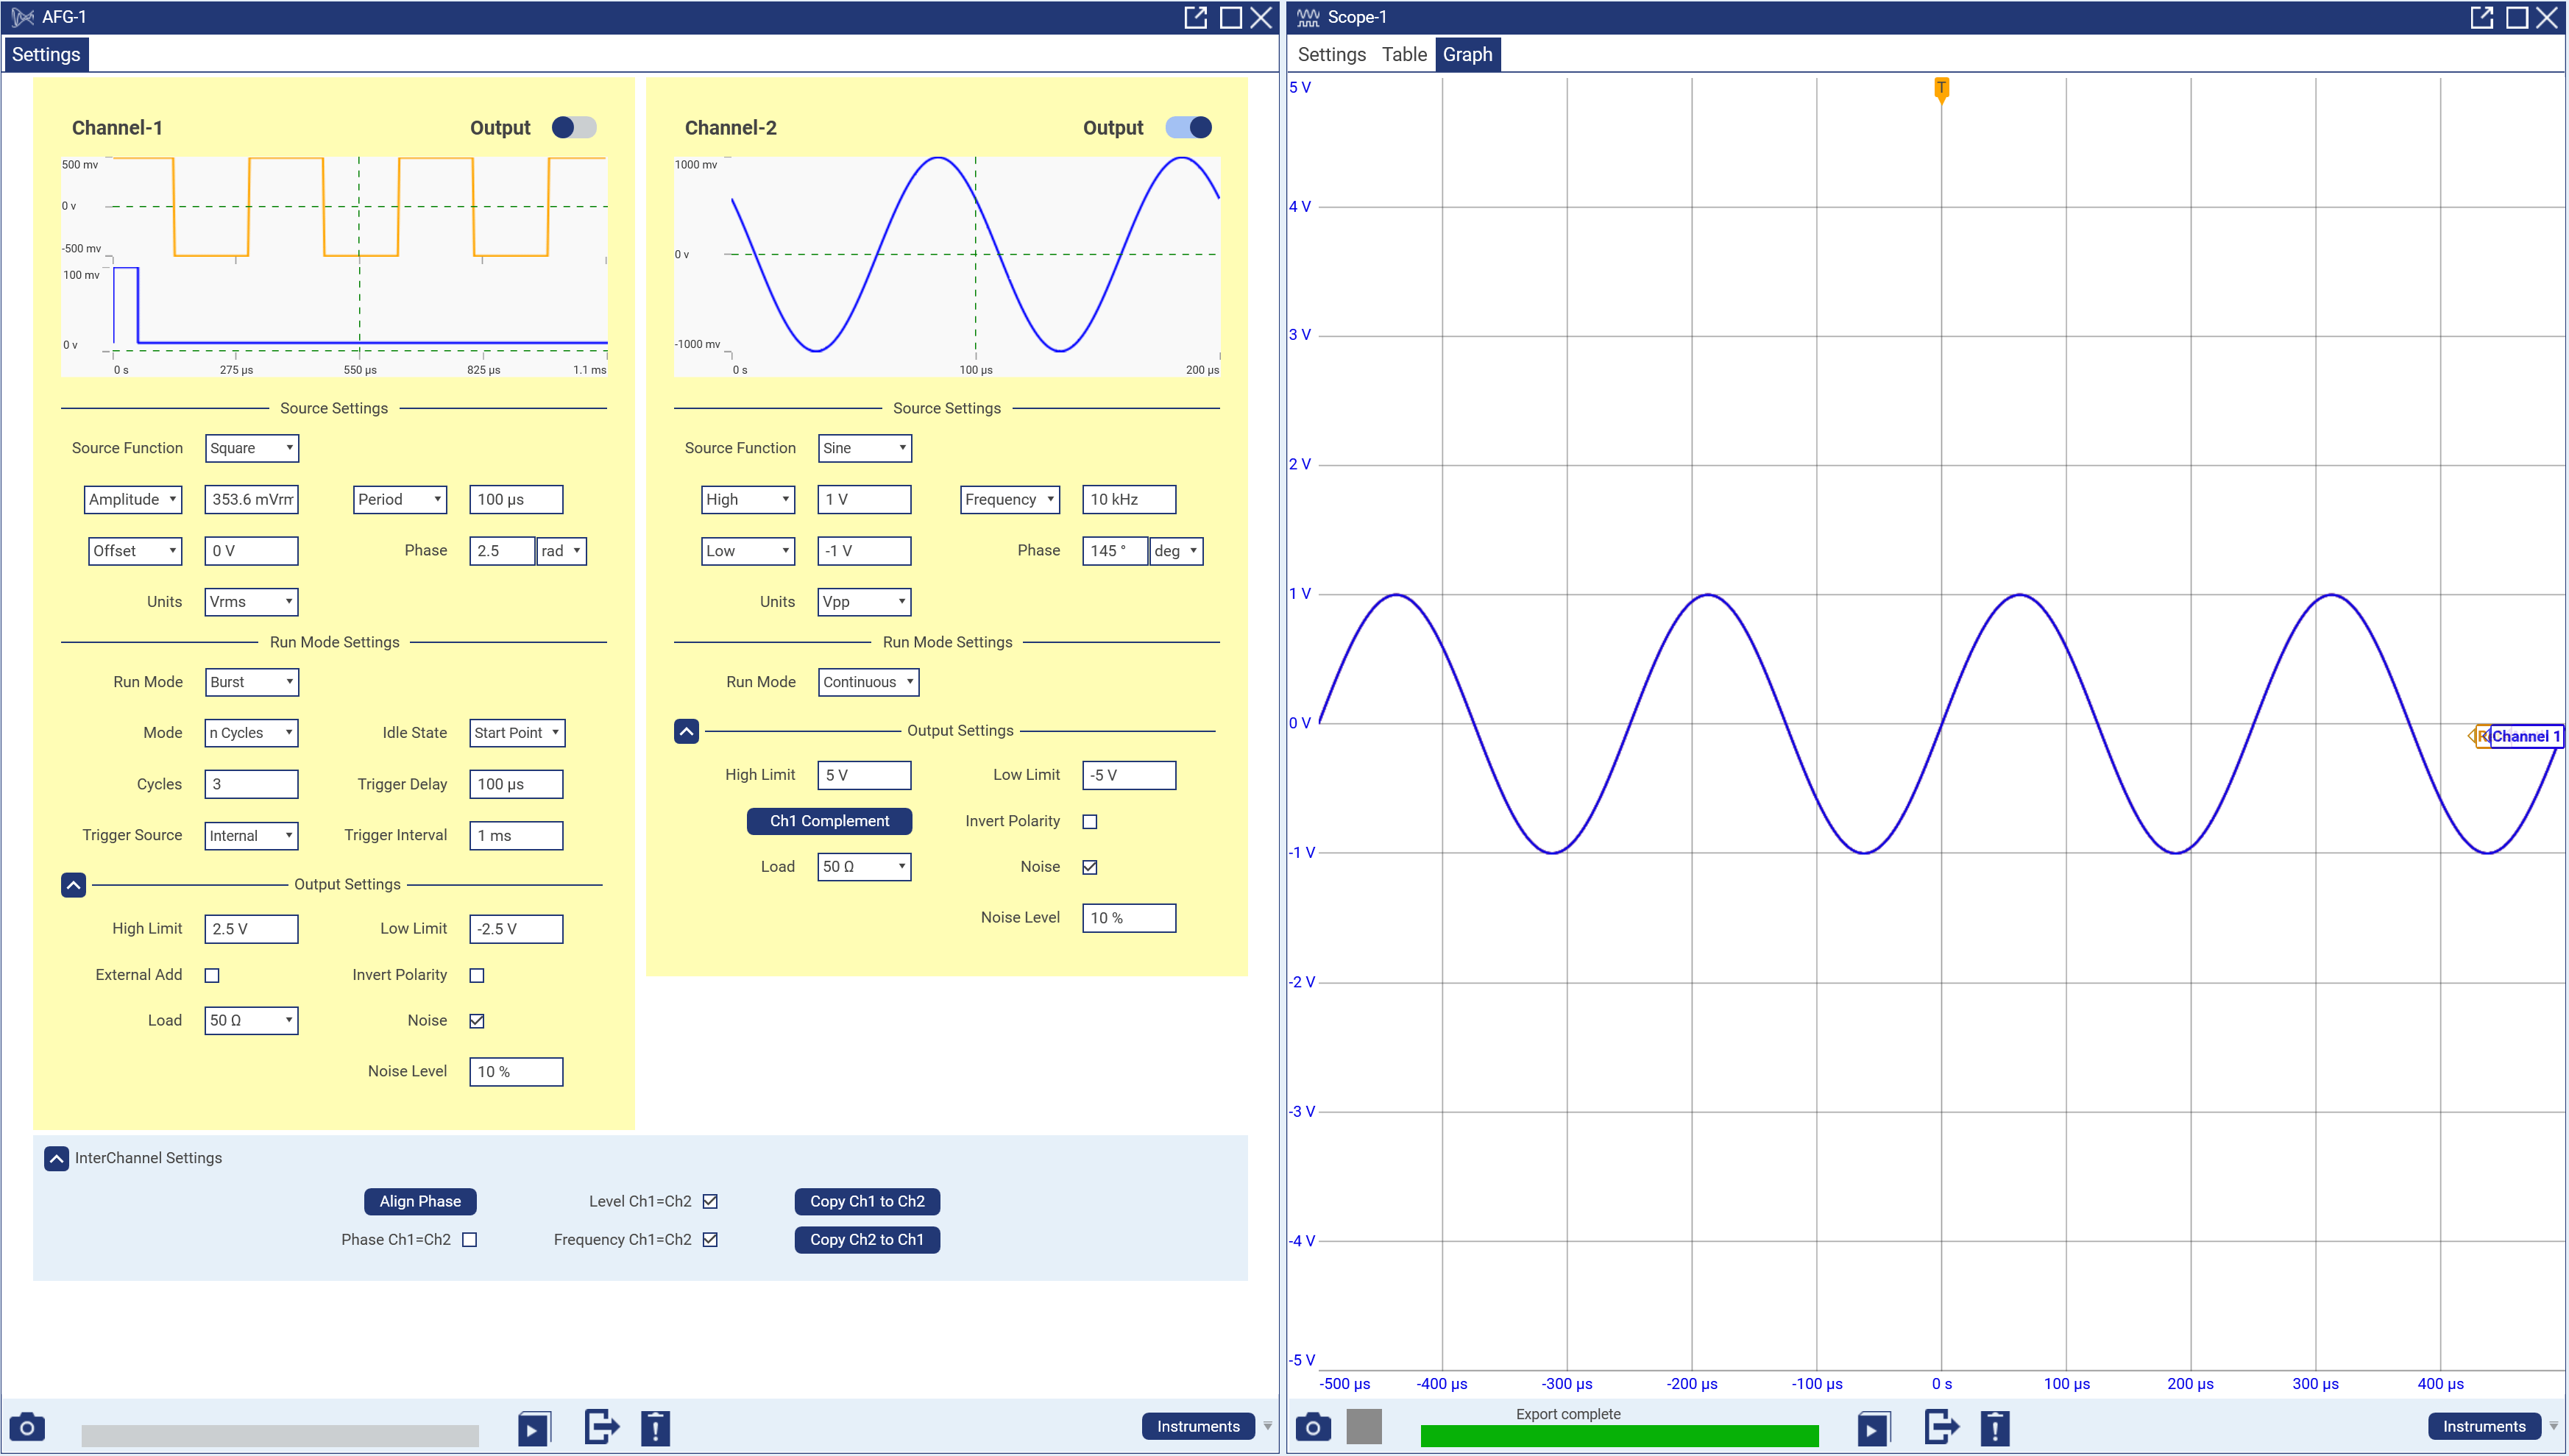
Task: Click the AFG-1 run/play script icon
Action: [x=534, y=1428]
